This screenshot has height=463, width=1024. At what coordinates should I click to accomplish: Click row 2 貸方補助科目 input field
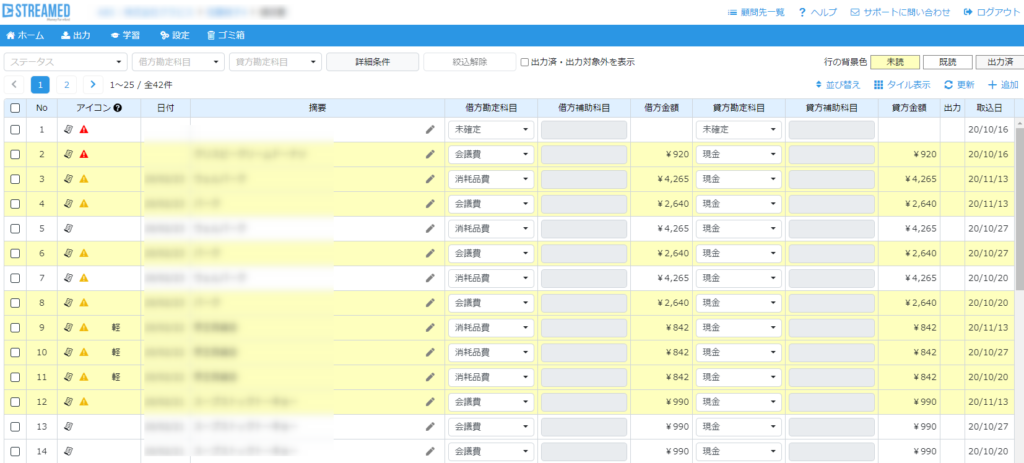pyautogui.click(x=831, y=154)
